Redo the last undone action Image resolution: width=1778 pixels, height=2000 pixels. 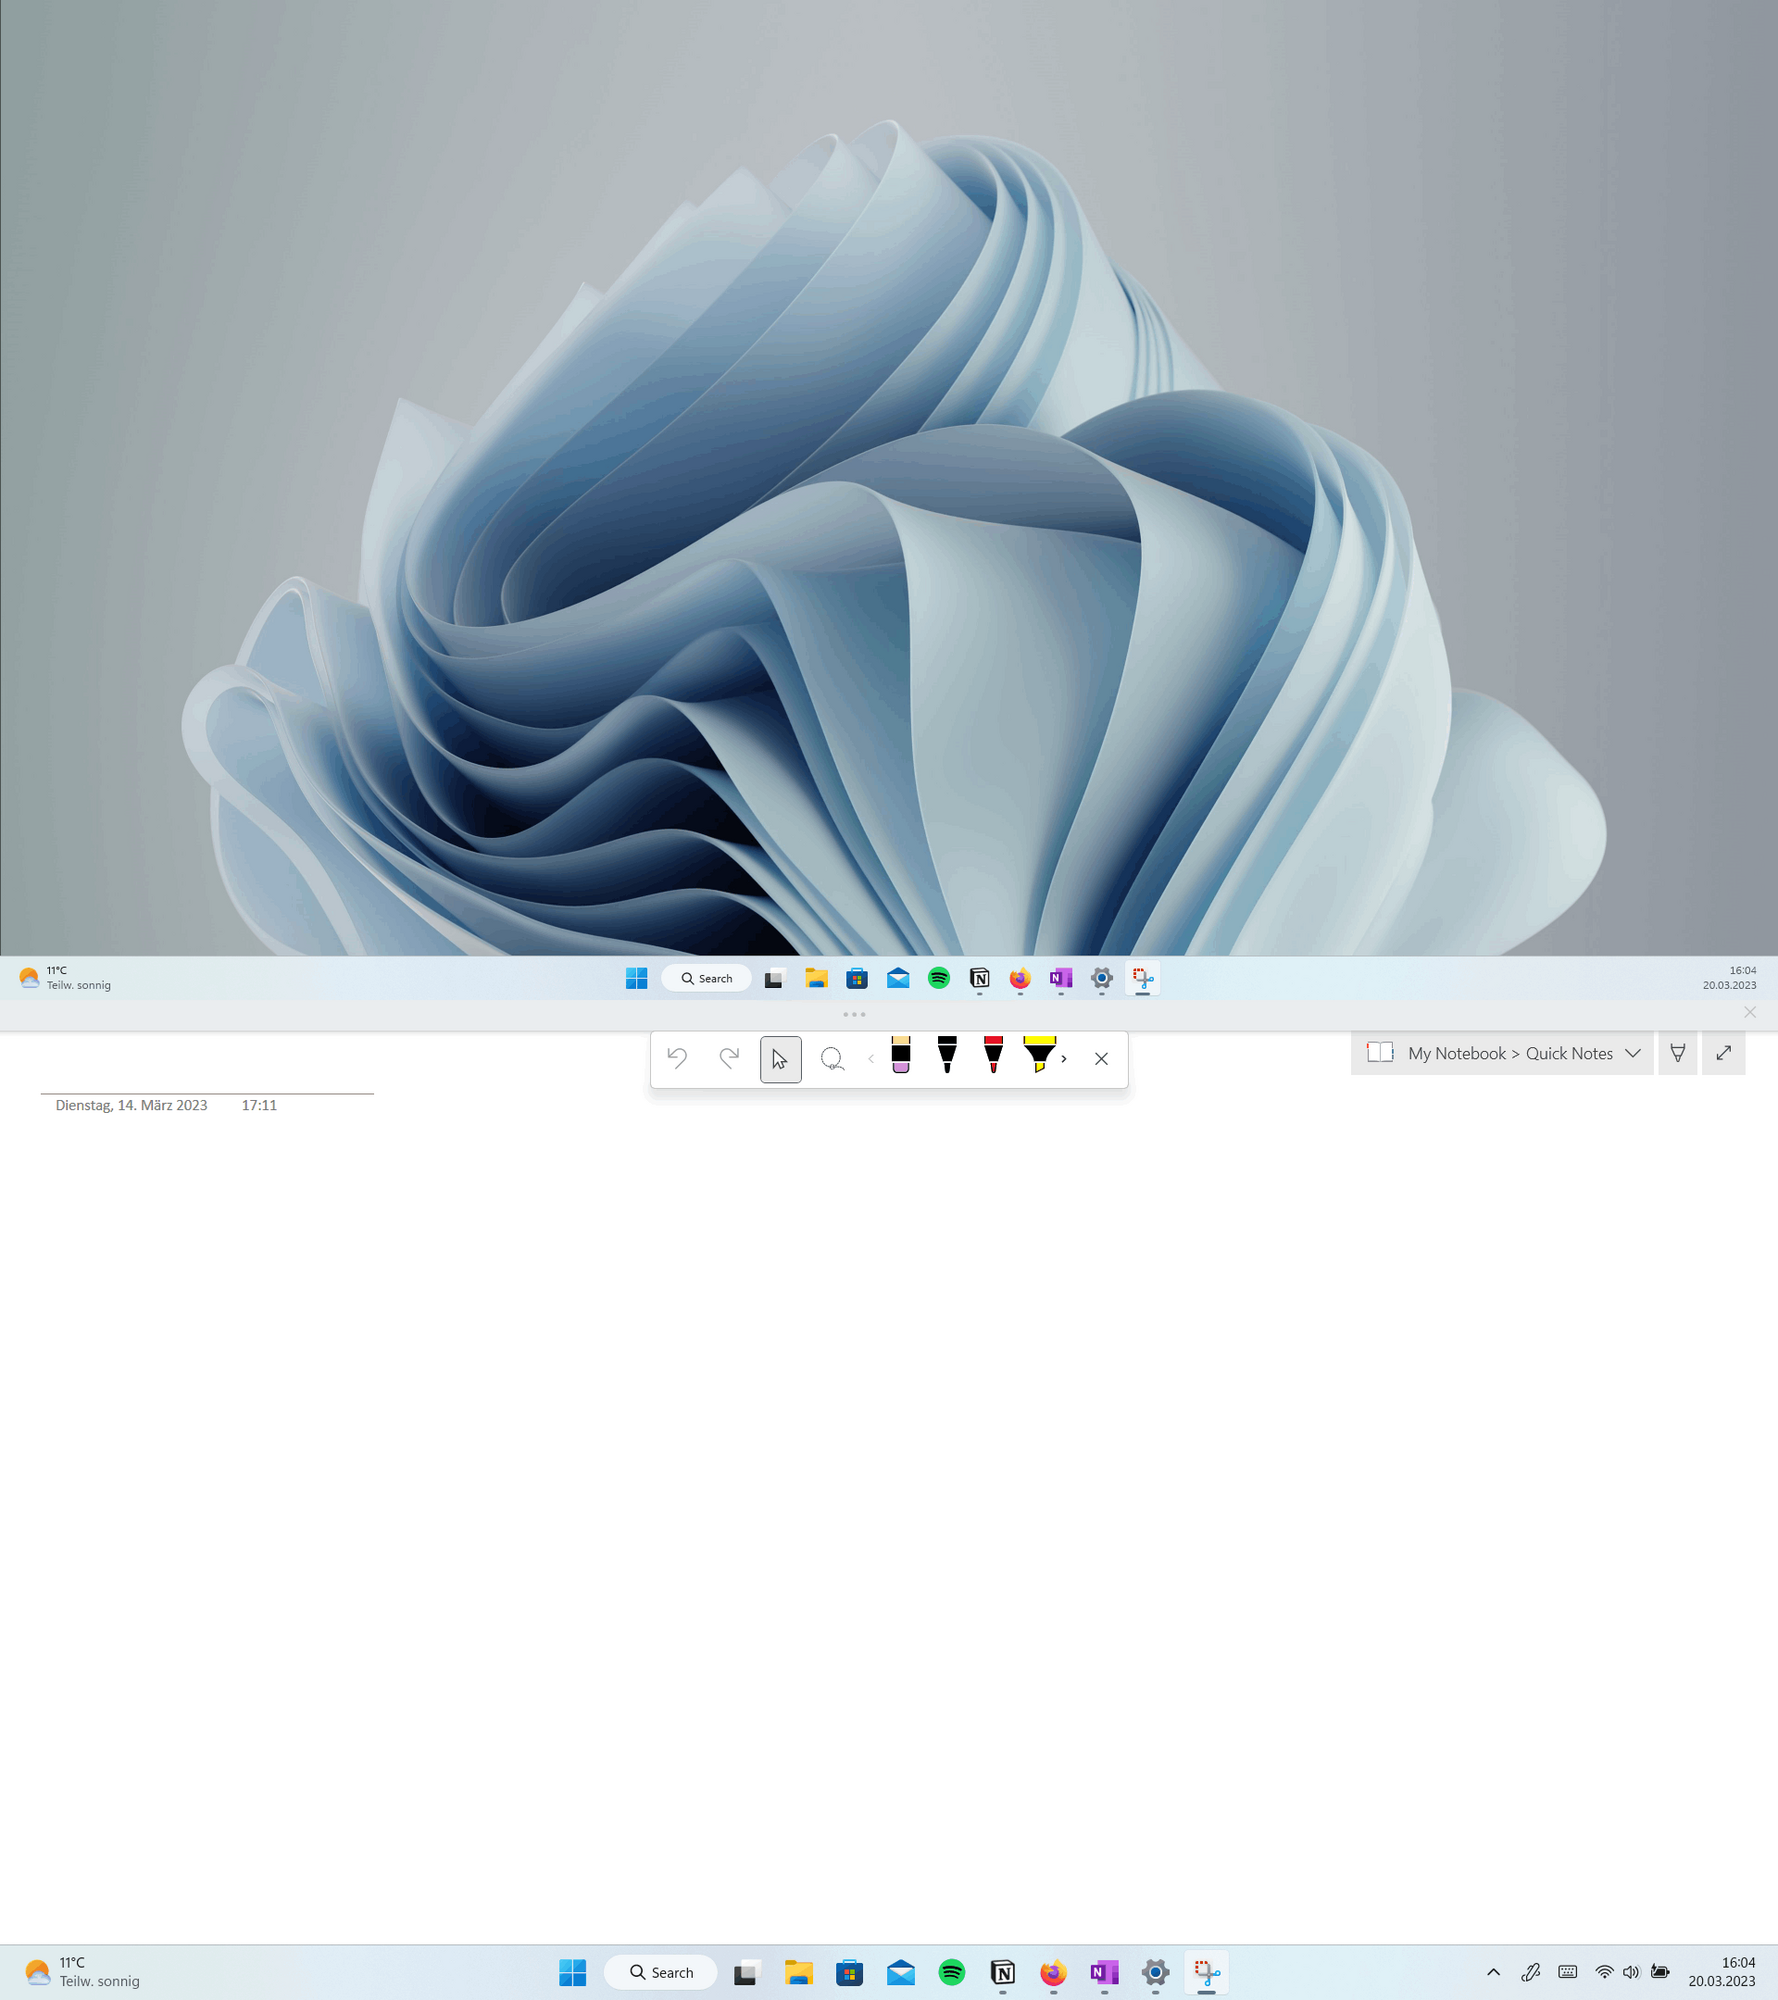[729, 1058]
